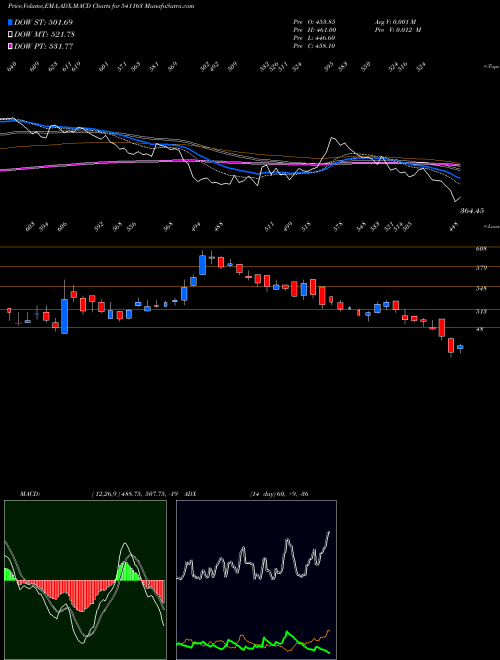Viewport: 500px width, 660px height.
Task: Click the chart title mentioning MunafaSutra.com
Action: [101, 7]
